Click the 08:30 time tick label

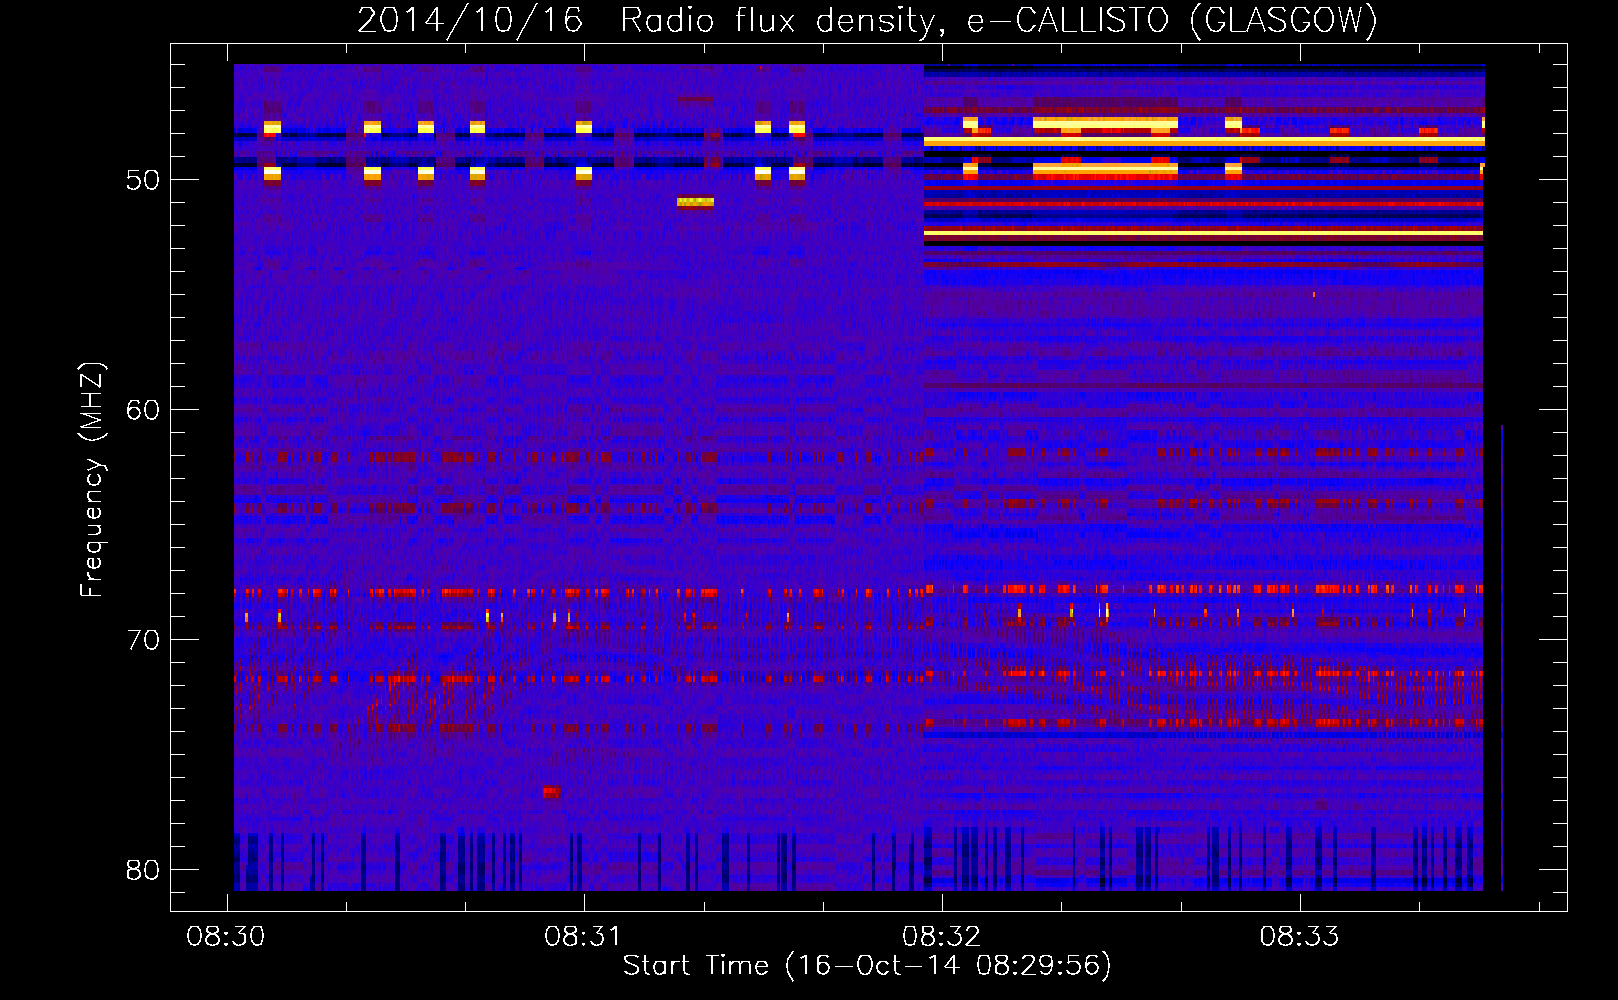[x=225, y=936]
